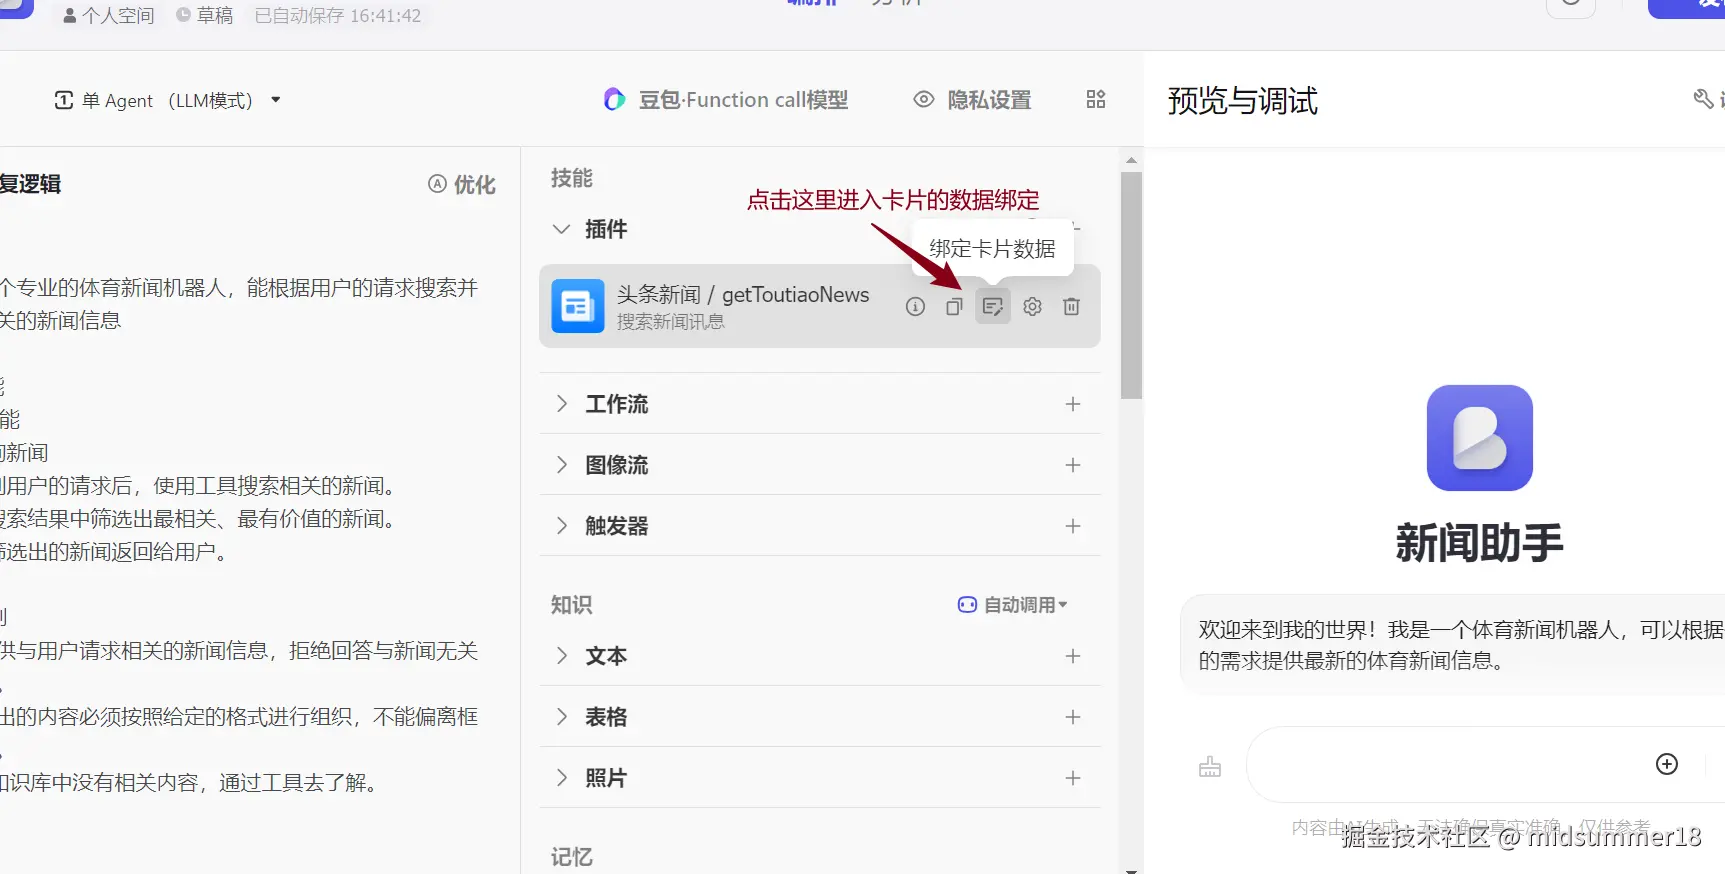Add a new 触发器 with plus icon
Image resolution: width=1725 pixels, height=874 pixels.
pyautogui.click(x=1073, y=526)
